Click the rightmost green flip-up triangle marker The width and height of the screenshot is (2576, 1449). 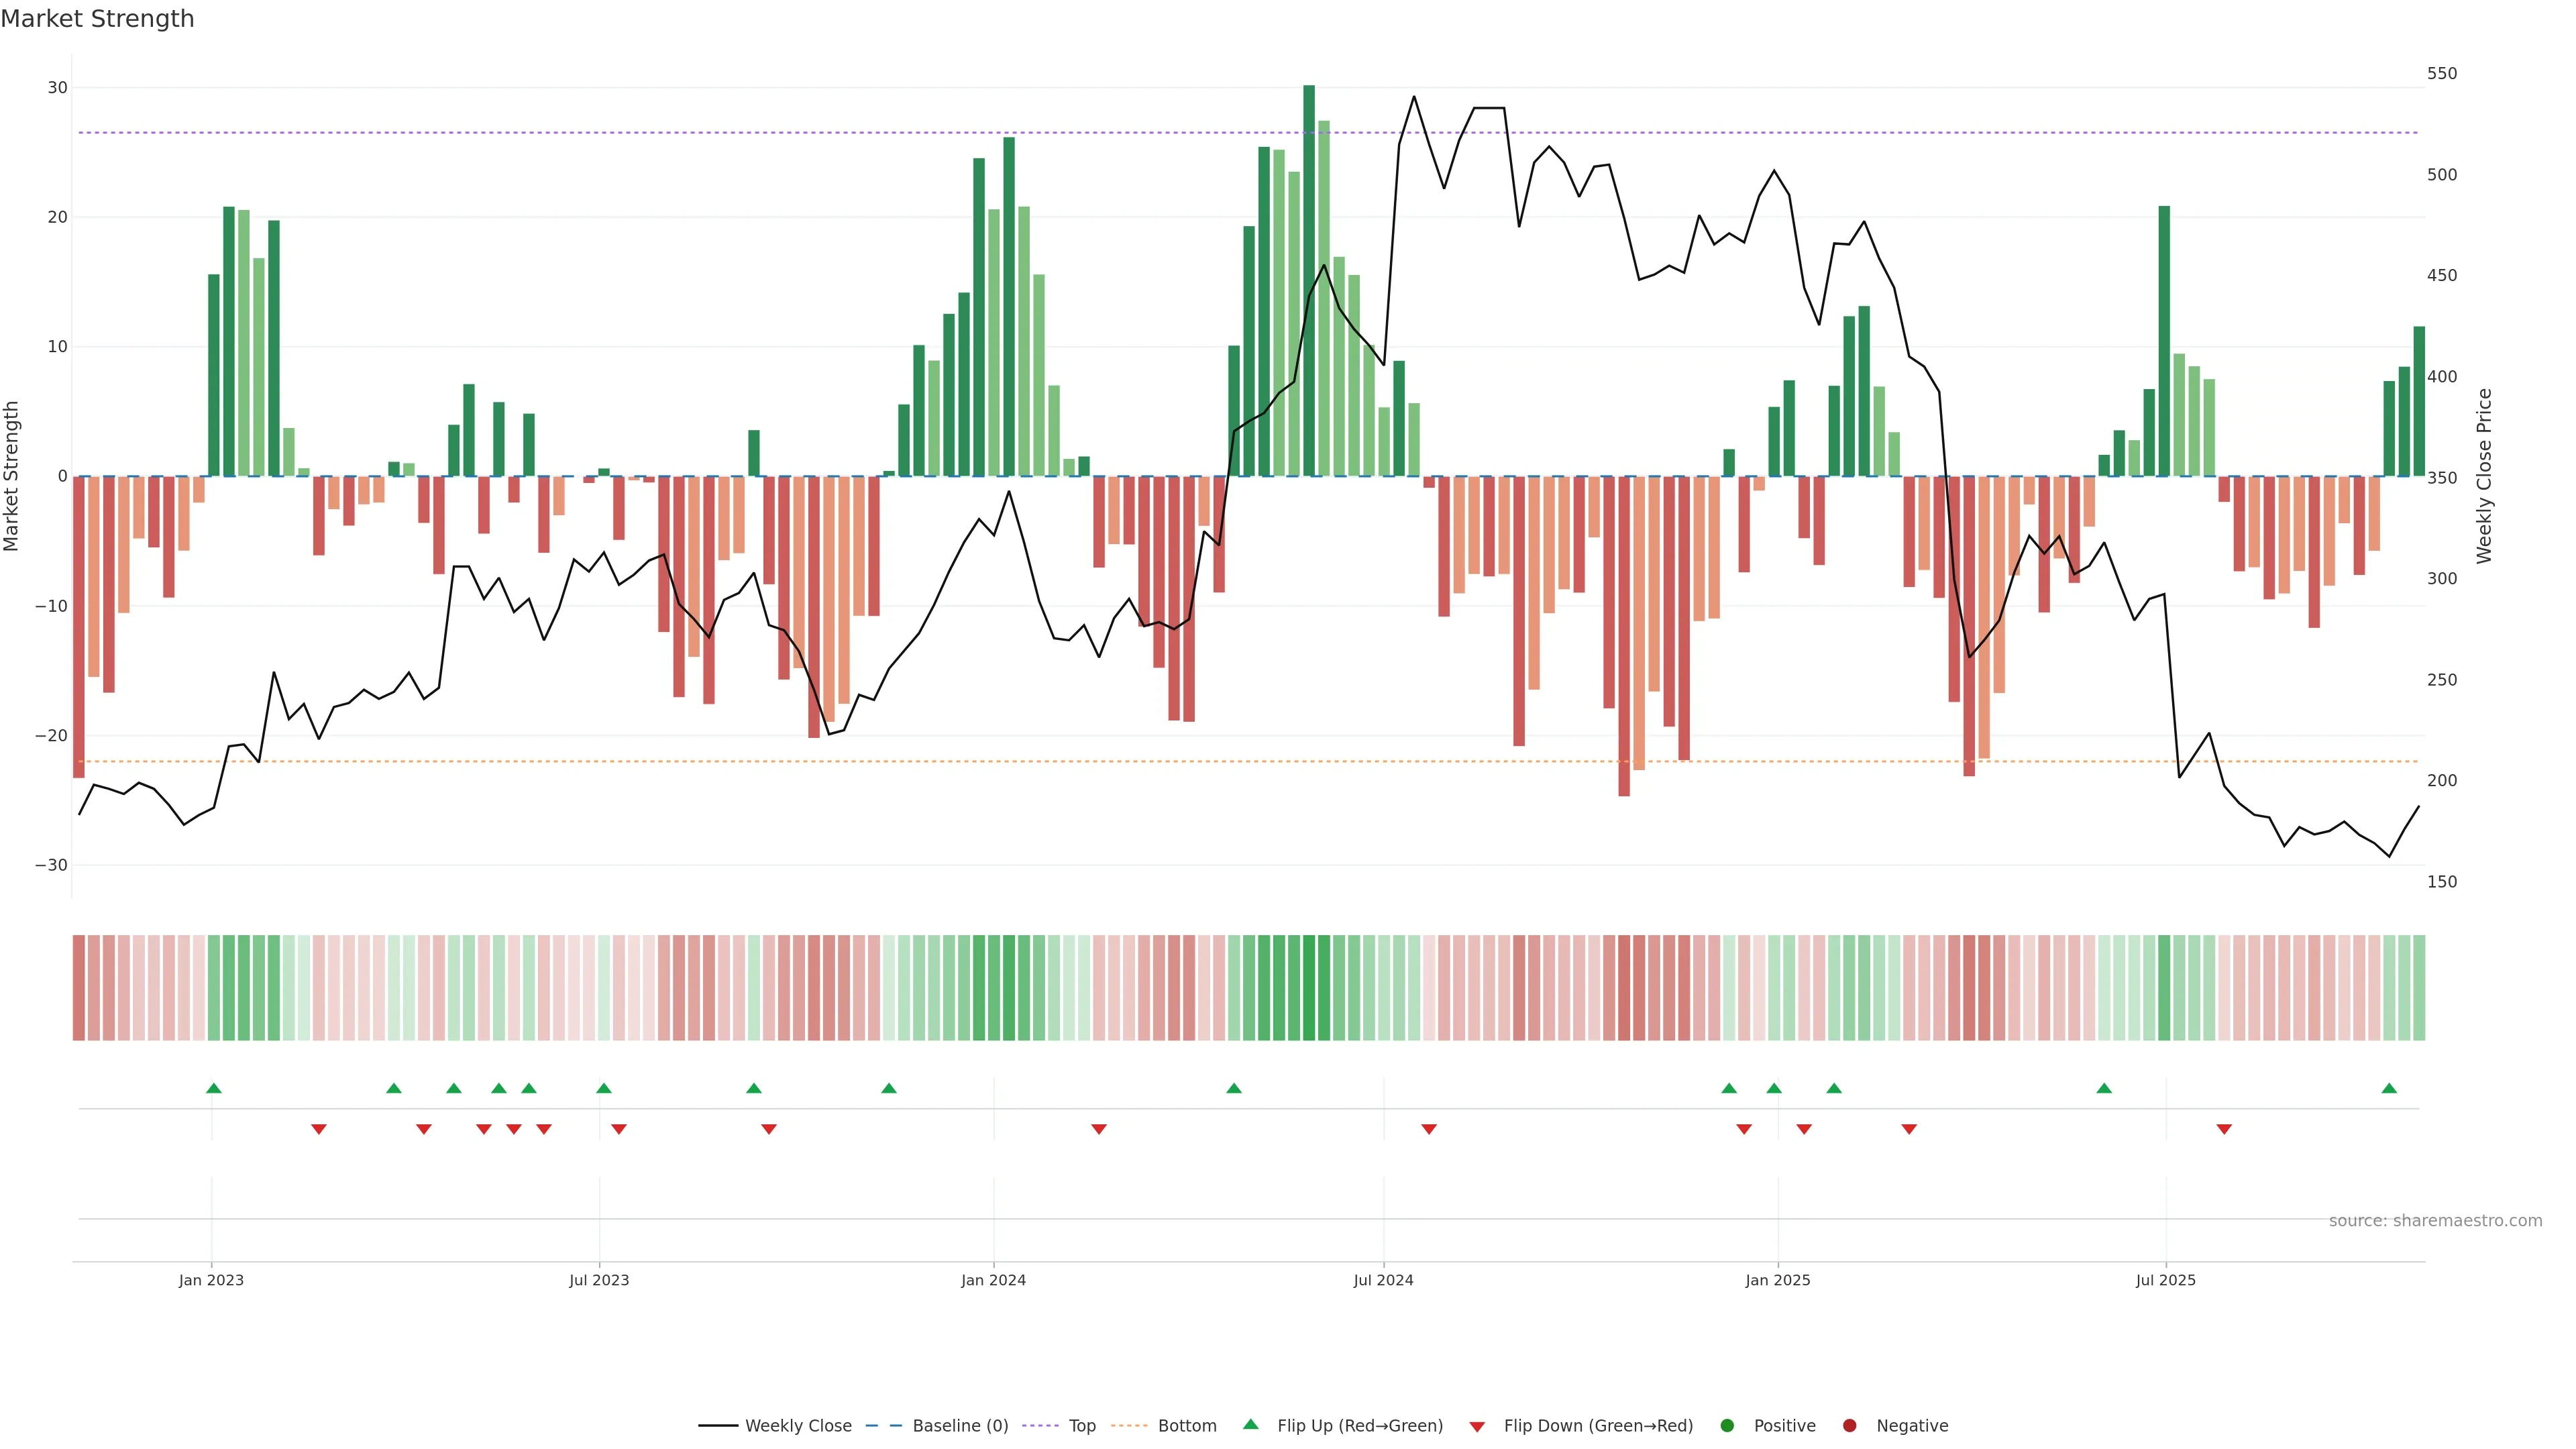[x=2389, y=1088]
